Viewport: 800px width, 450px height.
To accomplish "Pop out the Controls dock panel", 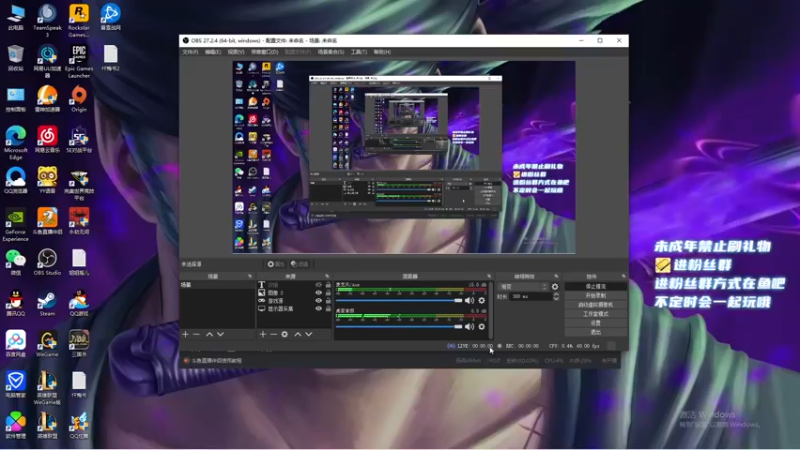I will point(623,276).
